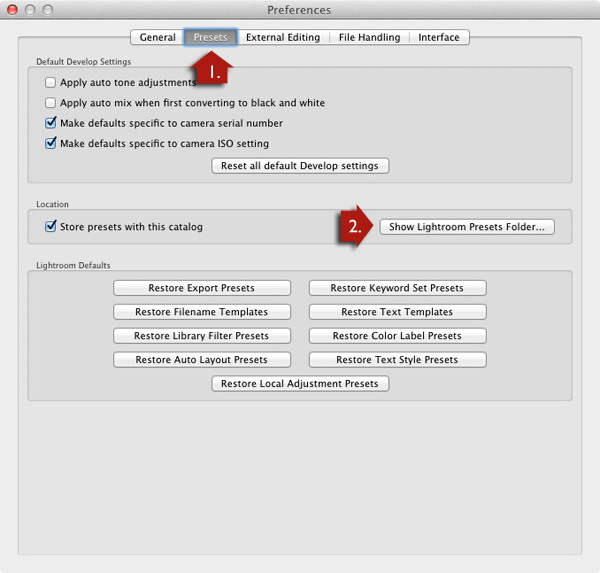Enable Apply auto tone adjustments checkbox

(51, 82)
